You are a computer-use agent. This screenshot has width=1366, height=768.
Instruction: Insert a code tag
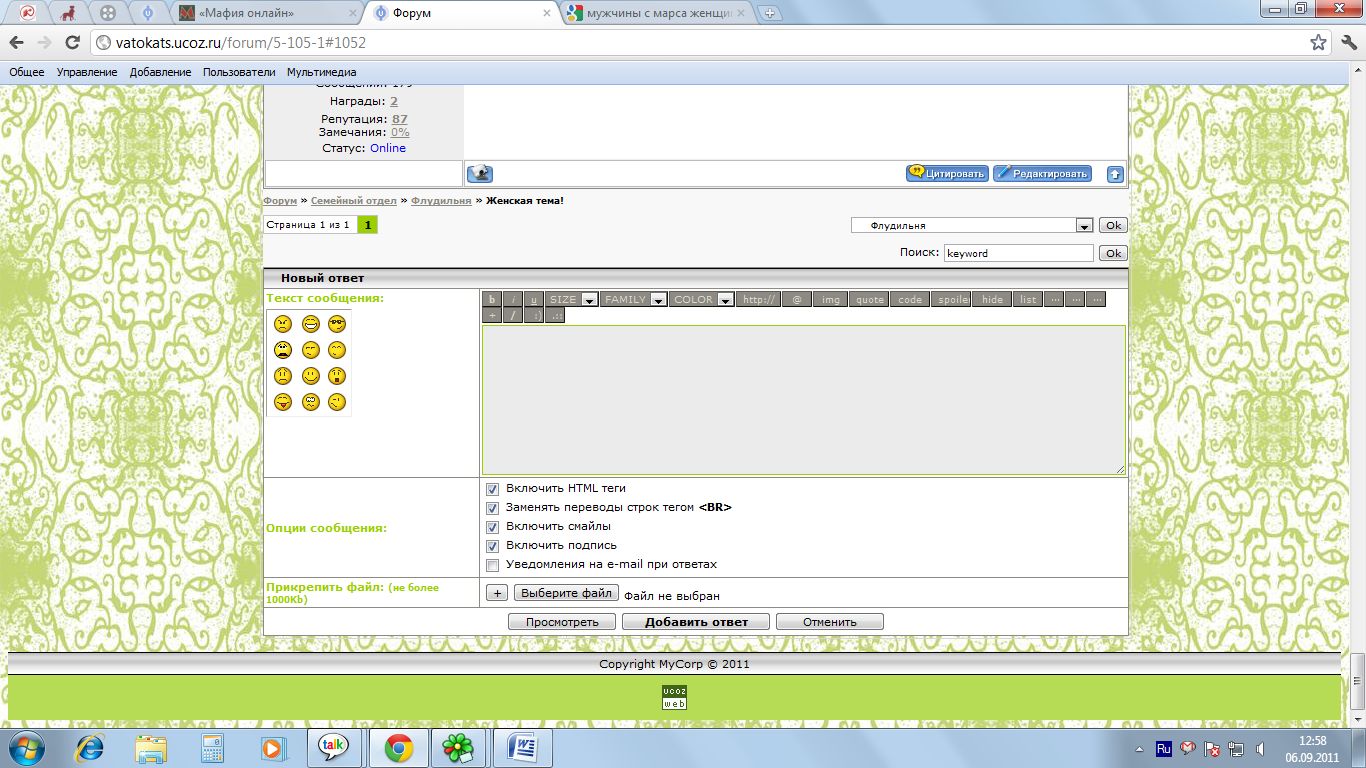tap(910, 299)
